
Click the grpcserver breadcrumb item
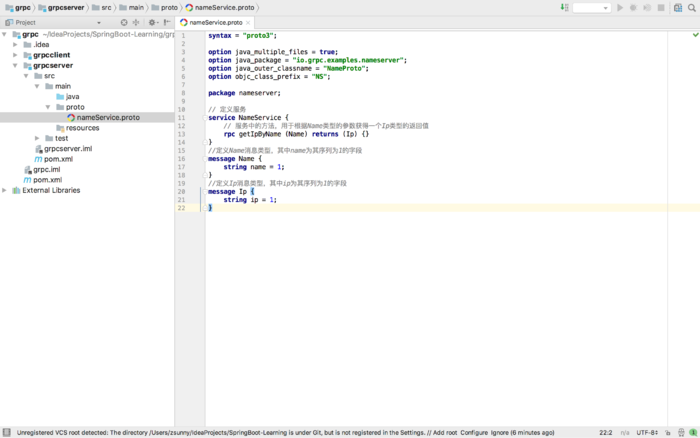point(68,7)
